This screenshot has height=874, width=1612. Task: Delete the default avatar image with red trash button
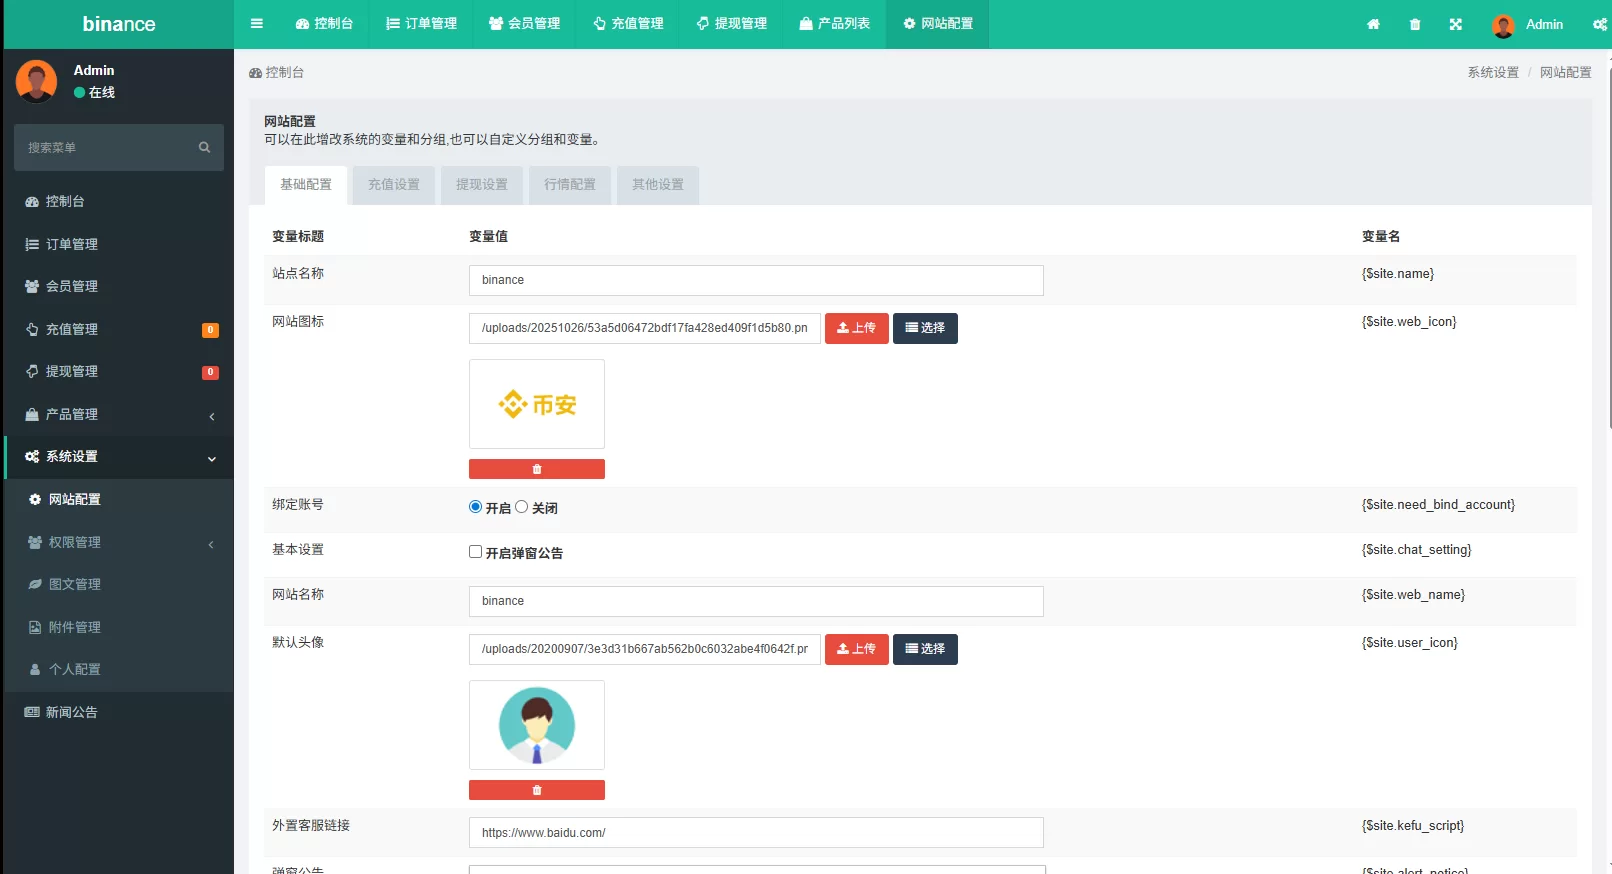click(537, 790)
